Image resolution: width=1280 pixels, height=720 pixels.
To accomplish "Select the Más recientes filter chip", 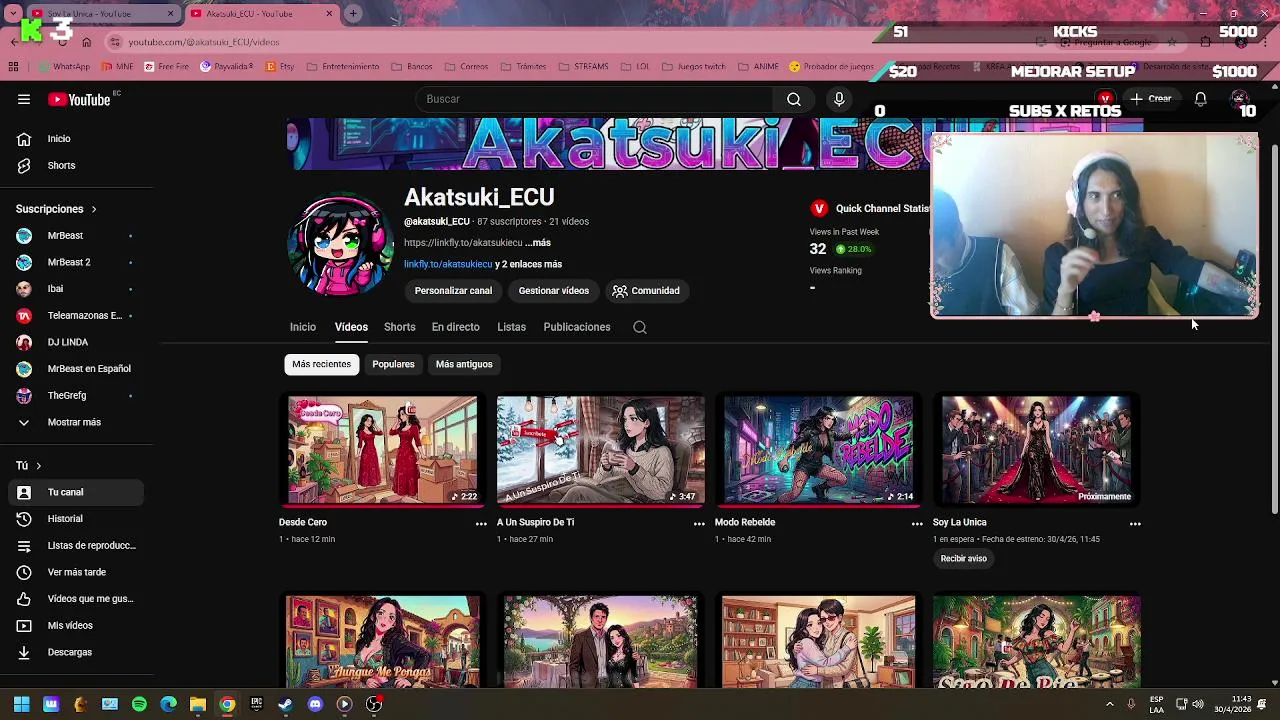I will click(x=321, y=364).
